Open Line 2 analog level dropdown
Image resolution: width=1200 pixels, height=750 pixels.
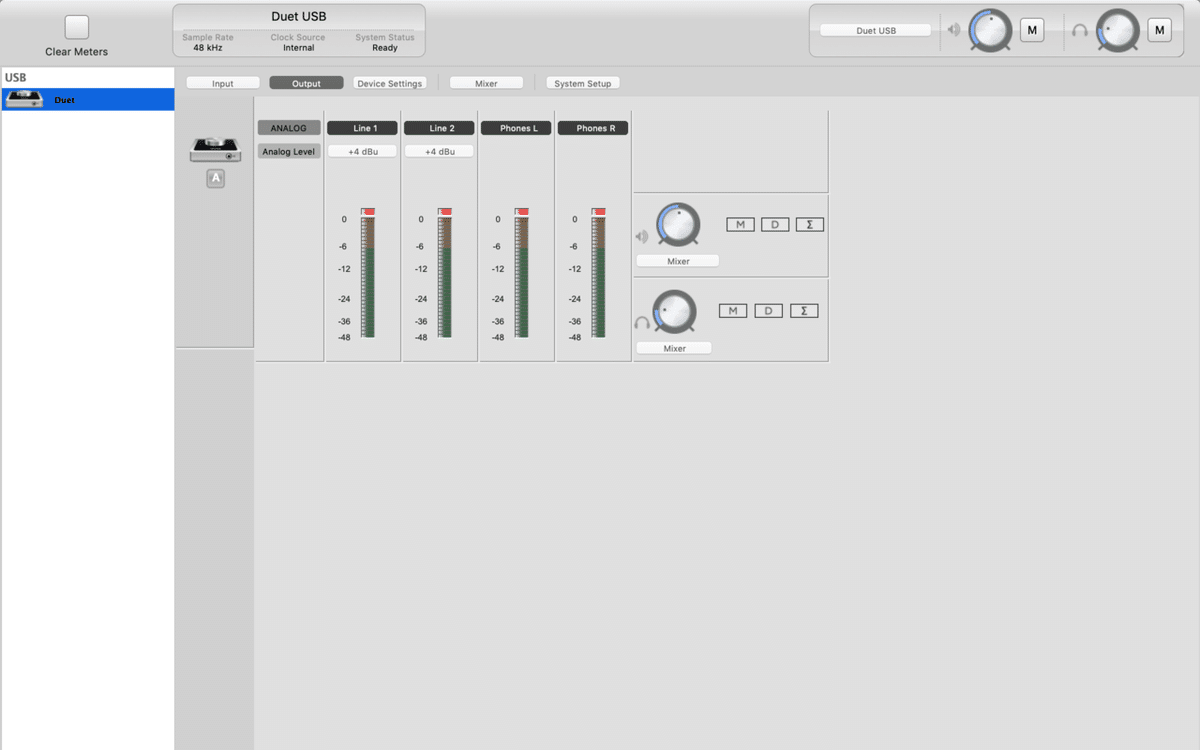point(439,151)
